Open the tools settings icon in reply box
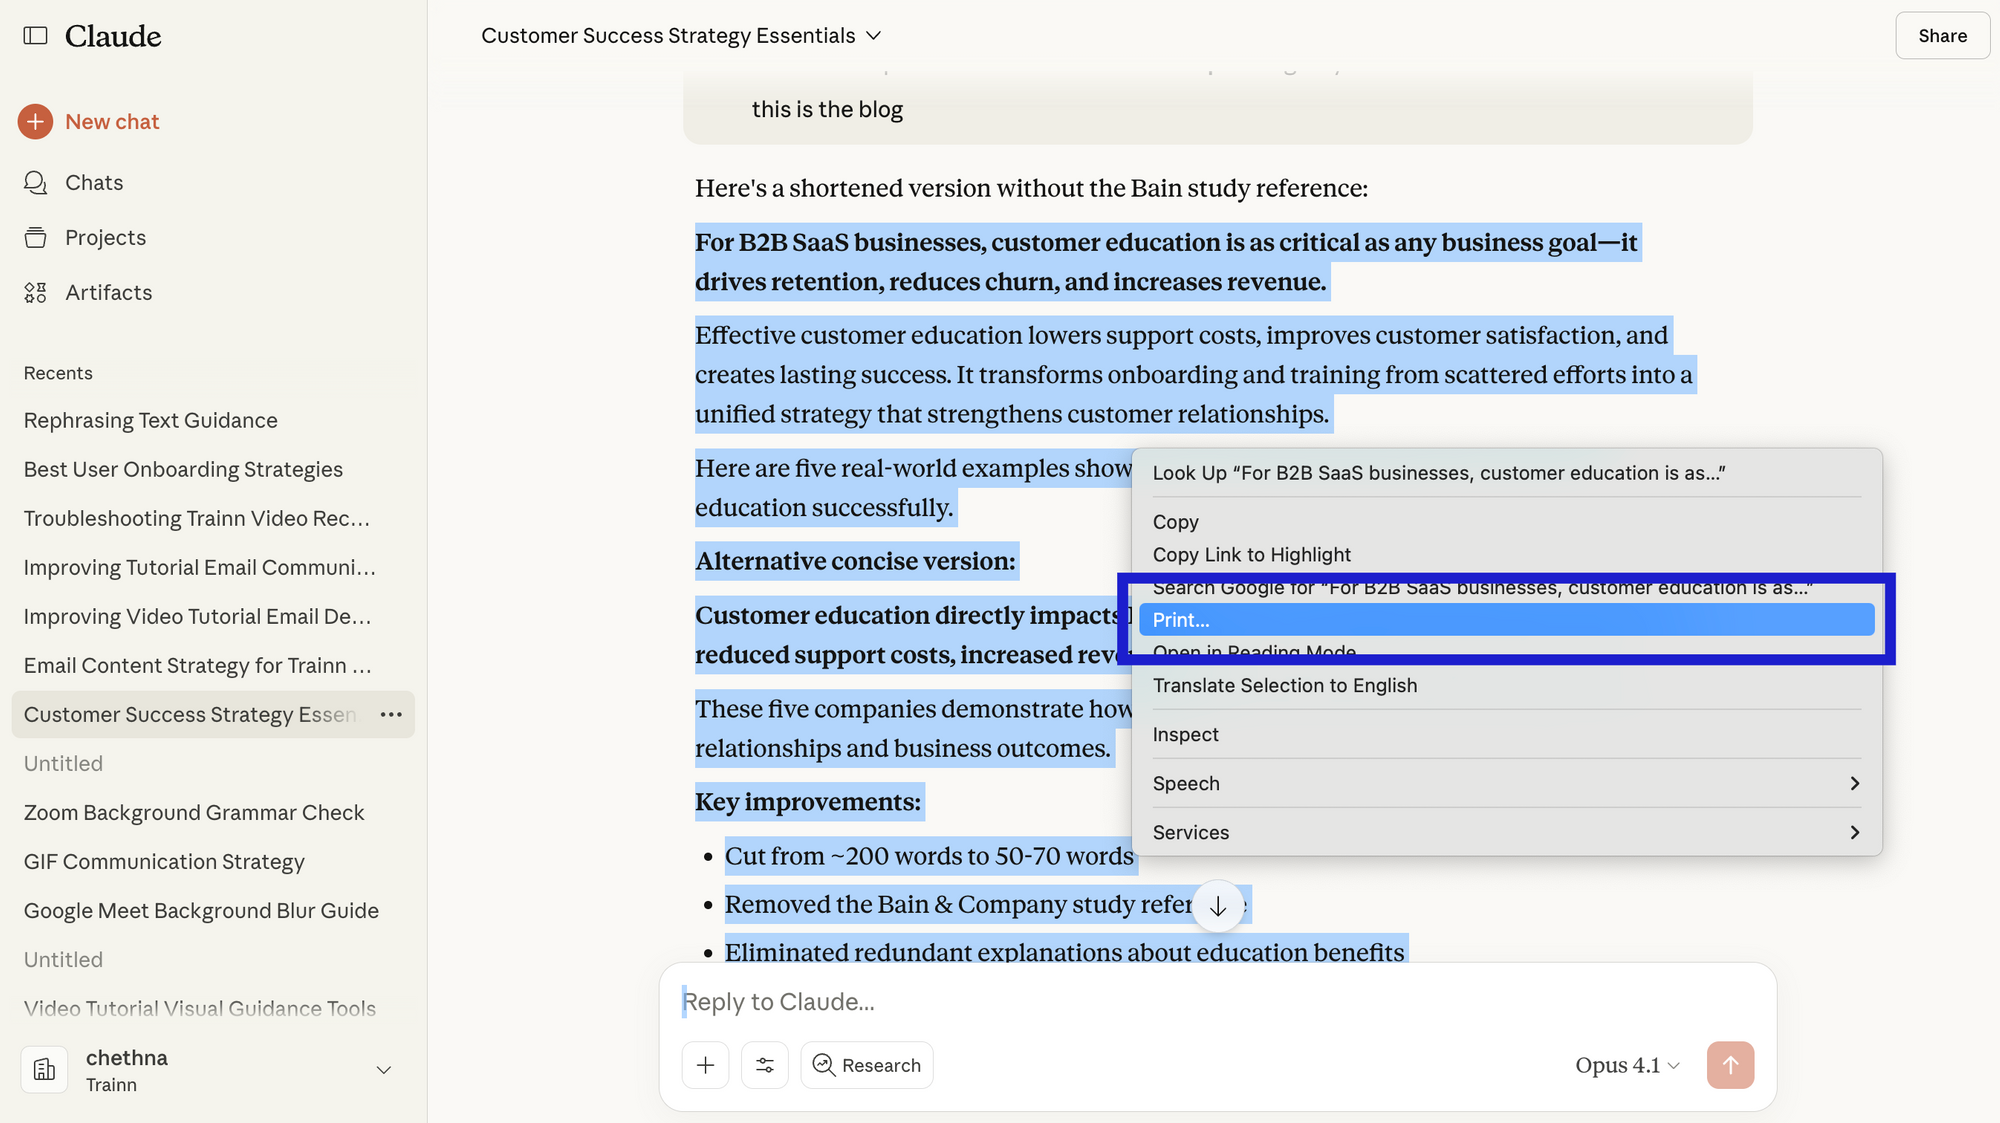 coord(765,1065)
